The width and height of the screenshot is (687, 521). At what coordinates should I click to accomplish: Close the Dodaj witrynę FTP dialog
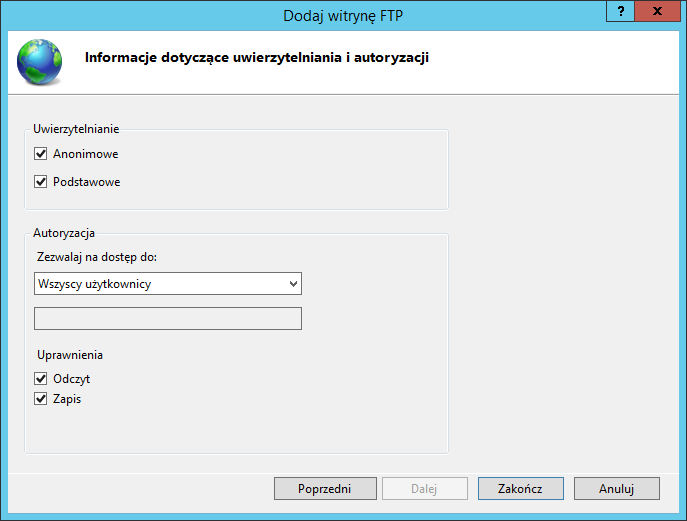coord(657,11)
